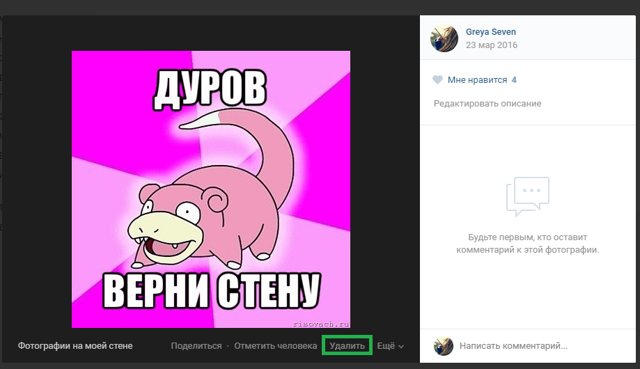
Task: Click the heart like icon
Action: [x=437, y=80]
